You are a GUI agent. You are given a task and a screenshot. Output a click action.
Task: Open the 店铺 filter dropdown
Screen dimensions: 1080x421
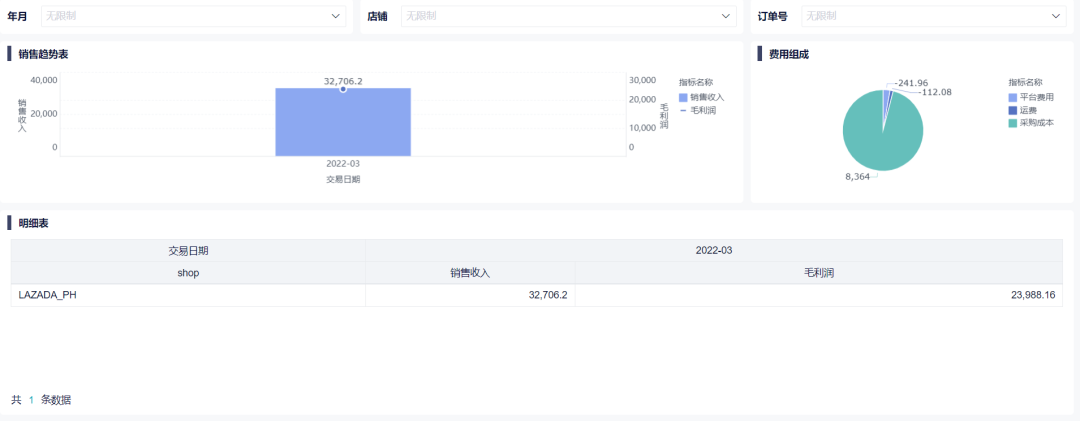[569, 16]
